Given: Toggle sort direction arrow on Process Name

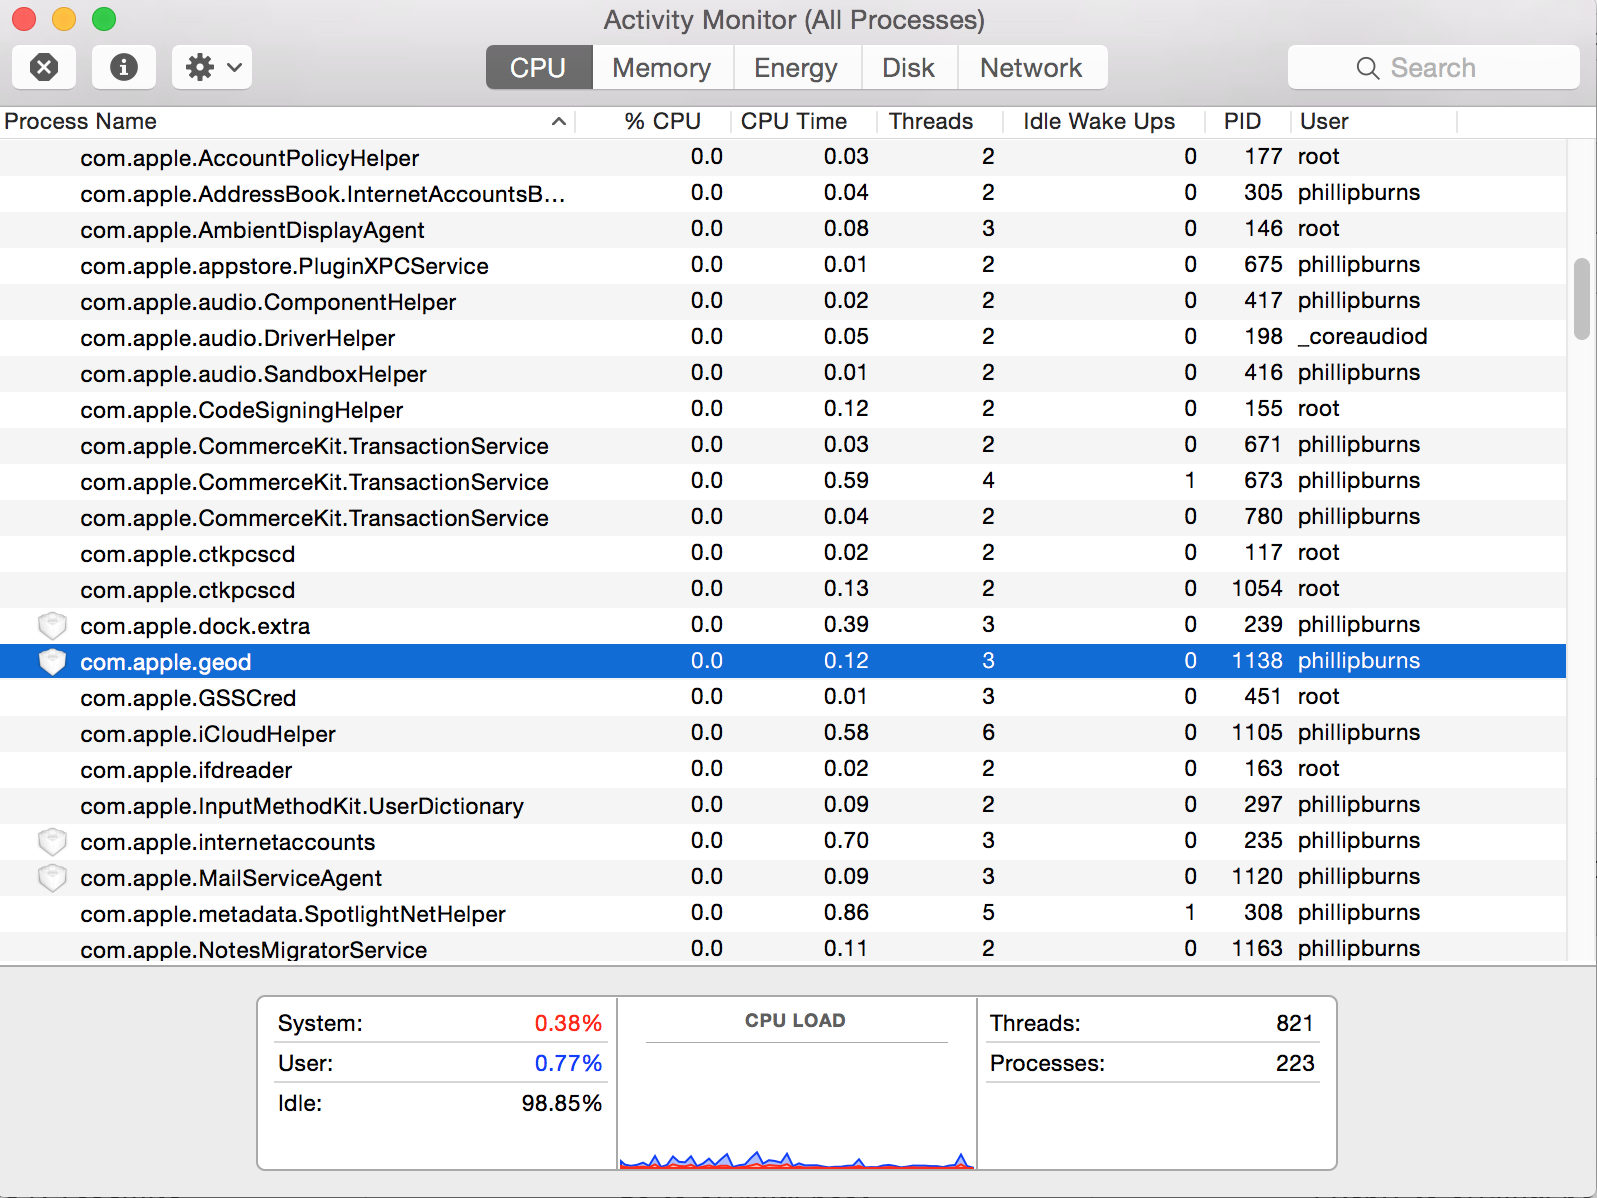Looking at the screenshot, I should pyautogui.click(x=559, y=121).
